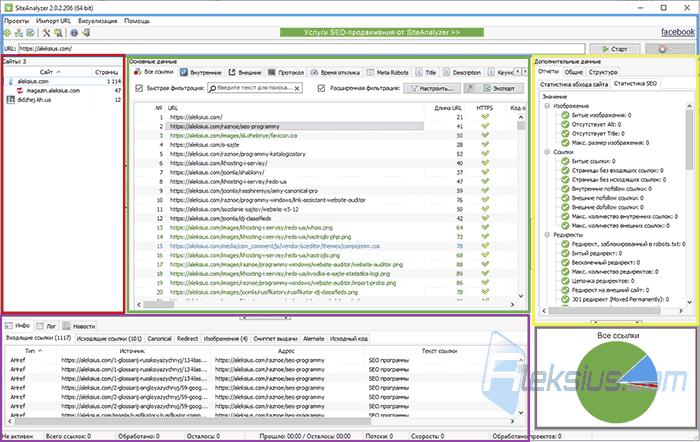Open the Помощь menu
Viewport: 700px width, 442px height.
coord(137,21)
